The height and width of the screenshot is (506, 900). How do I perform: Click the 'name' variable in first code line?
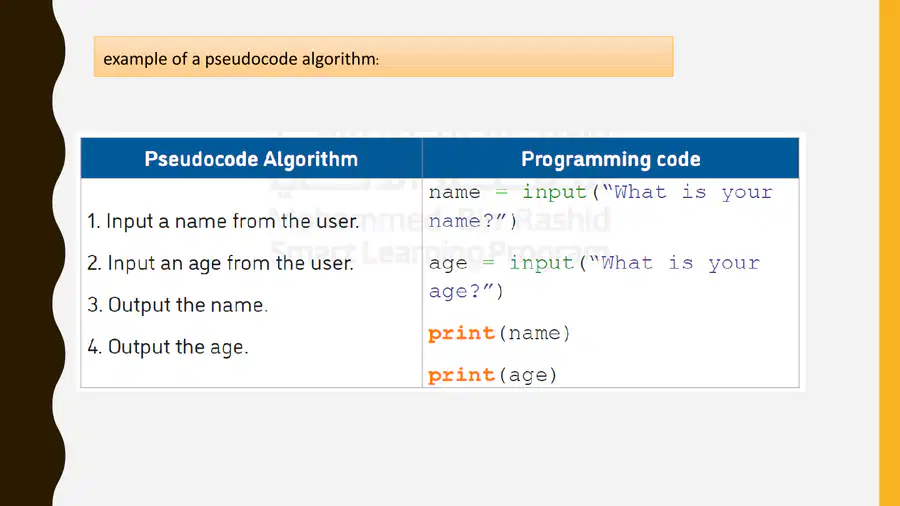[x=454, y=192]
